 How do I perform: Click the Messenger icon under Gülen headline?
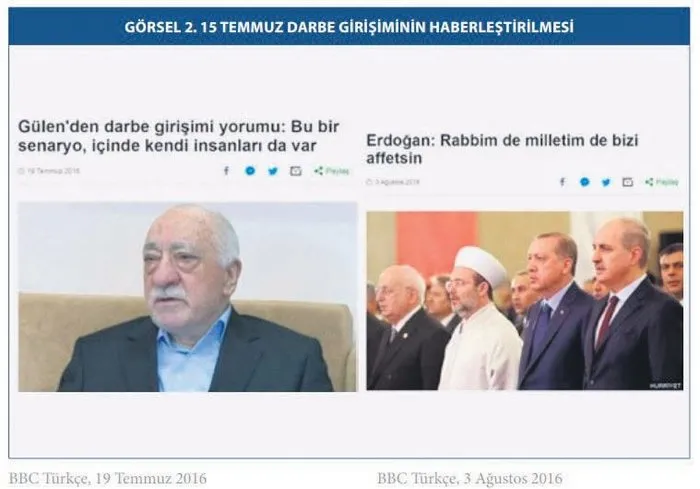tap(250, 171)
